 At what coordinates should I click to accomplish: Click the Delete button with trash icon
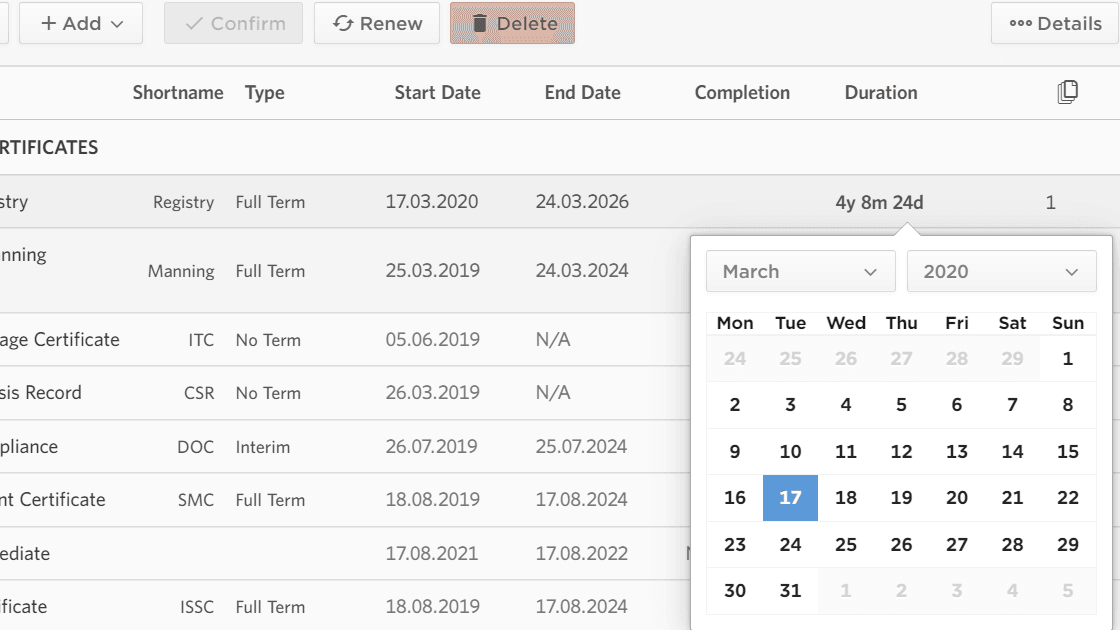click(512, 23)
